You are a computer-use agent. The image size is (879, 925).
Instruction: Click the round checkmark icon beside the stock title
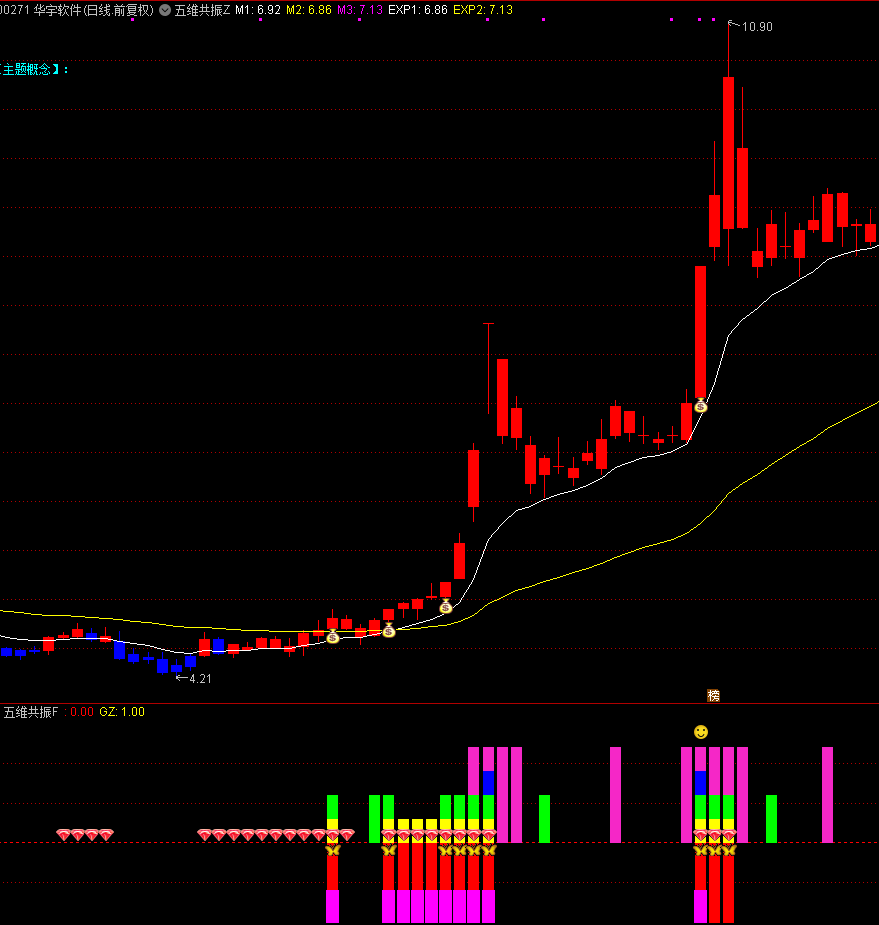coord(165,10)
